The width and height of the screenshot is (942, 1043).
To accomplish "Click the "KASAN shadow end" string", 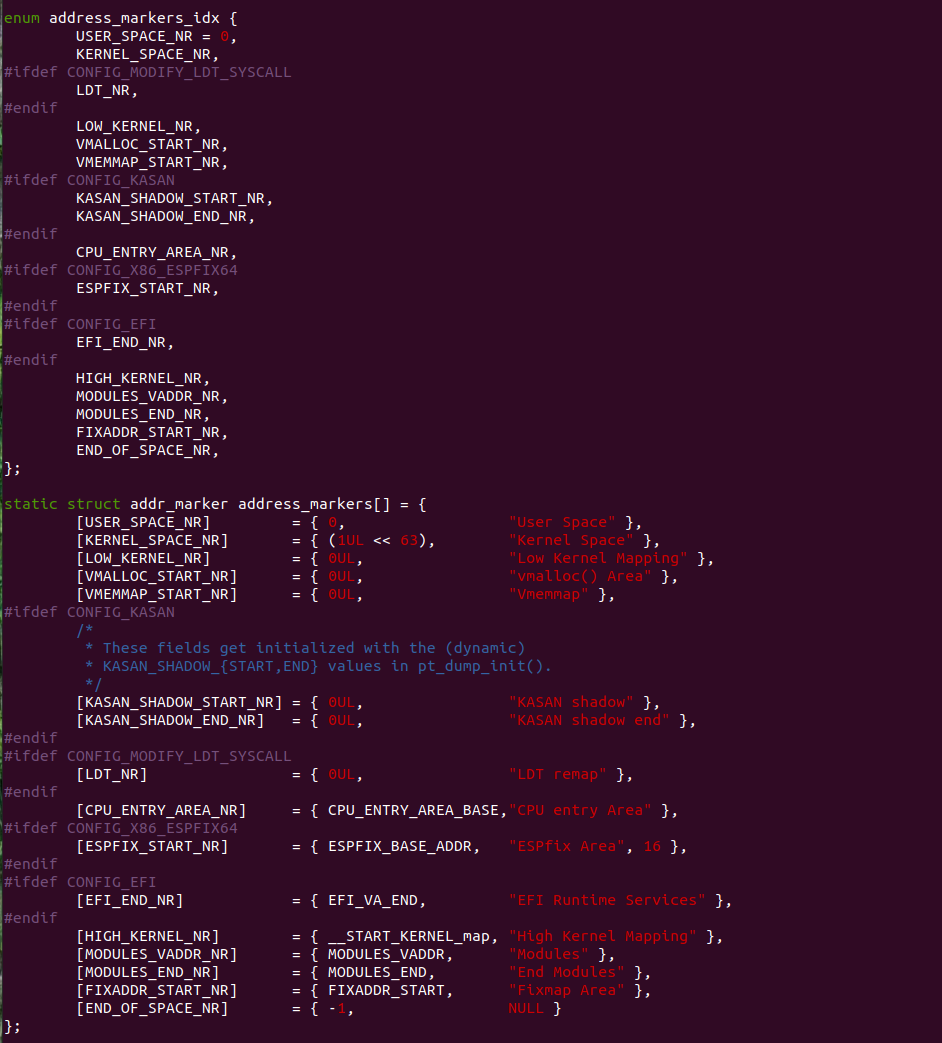I will click(589, 720).
